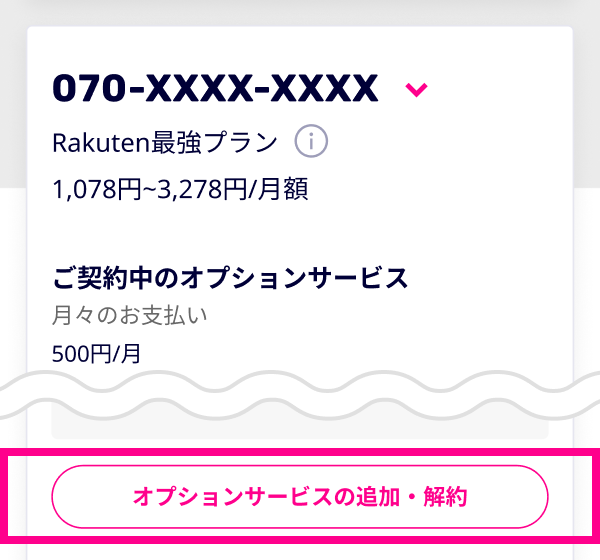Click the 最強プラン text
This screenshot has height=560, width=600.
(213, 143)
